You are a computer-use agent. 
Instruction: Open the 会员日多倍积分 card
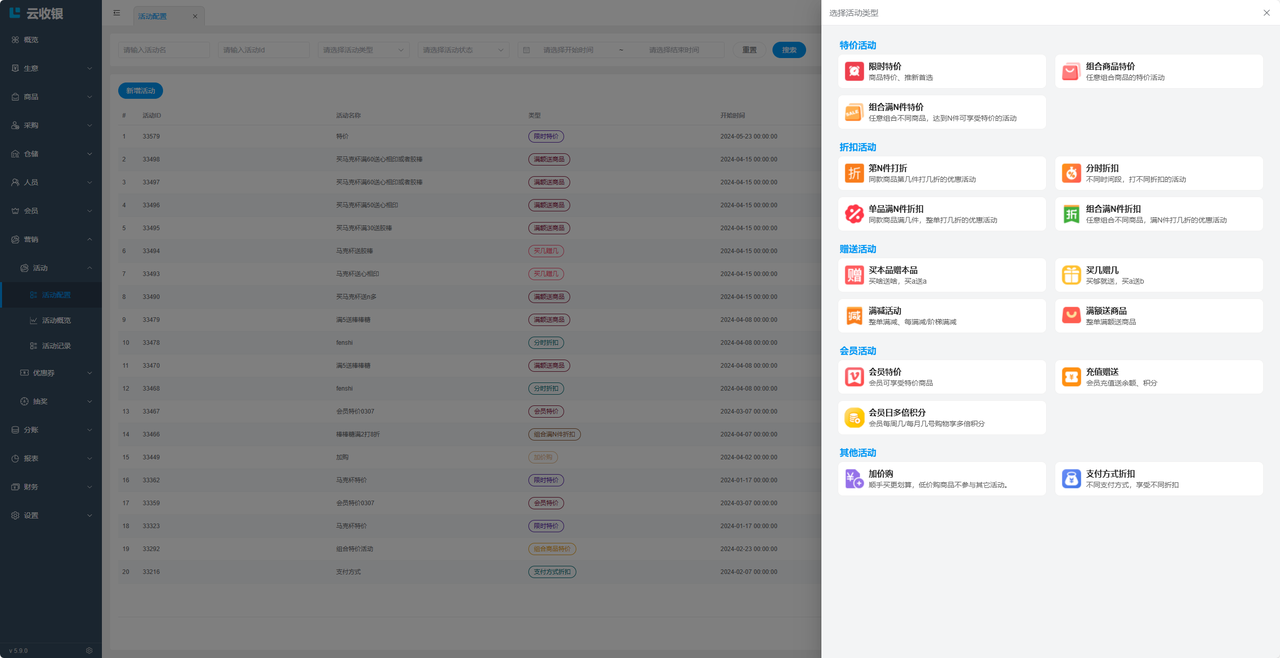point(942,418)
